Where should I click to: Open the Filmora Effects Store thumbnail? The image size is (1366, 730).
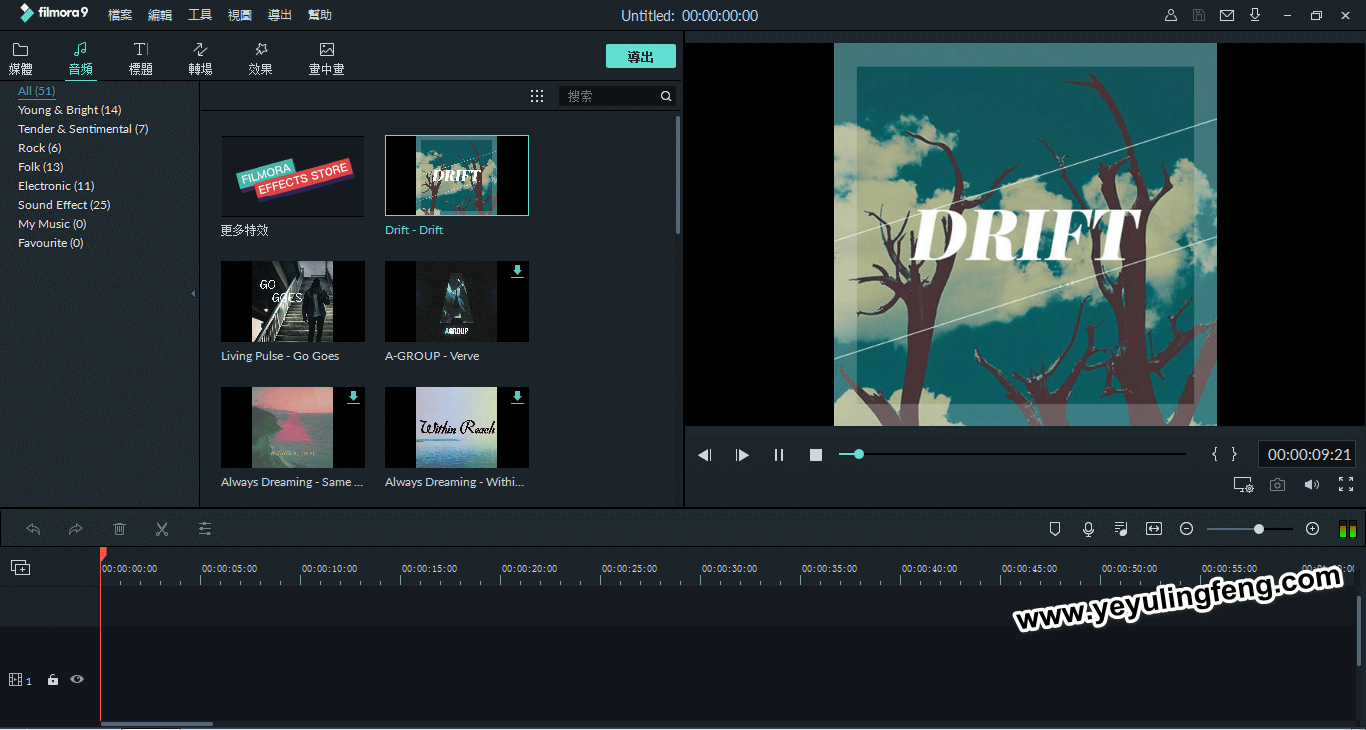click(x=293, y=176)
